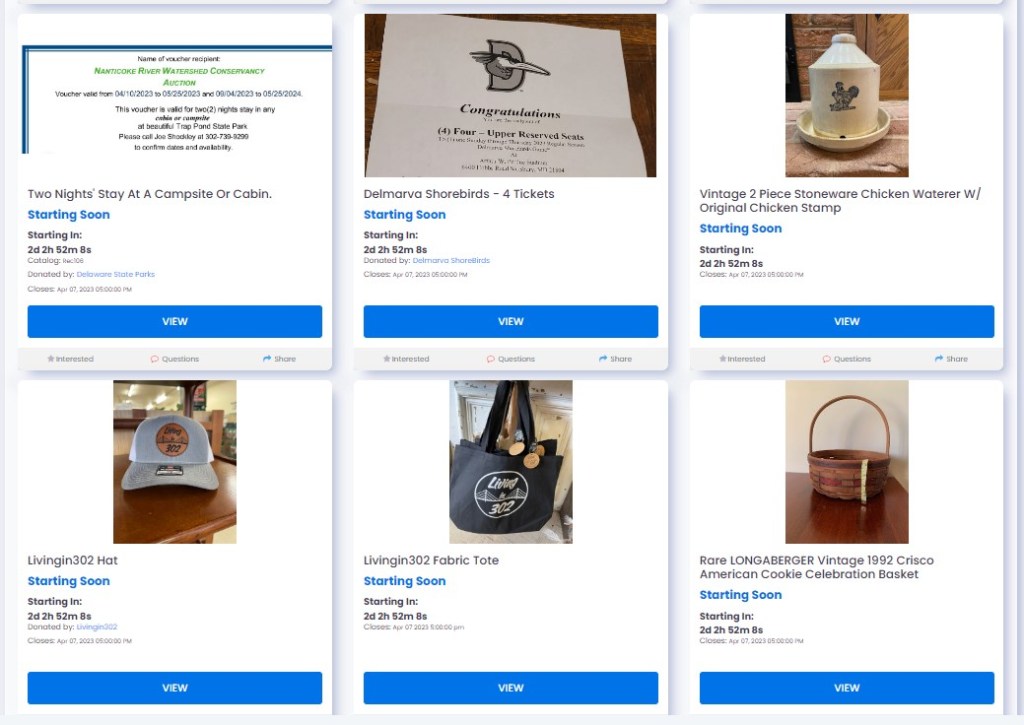Open Questions for Two Nights' Stay item
The image size is (1024, 725).
click(175, 359)
